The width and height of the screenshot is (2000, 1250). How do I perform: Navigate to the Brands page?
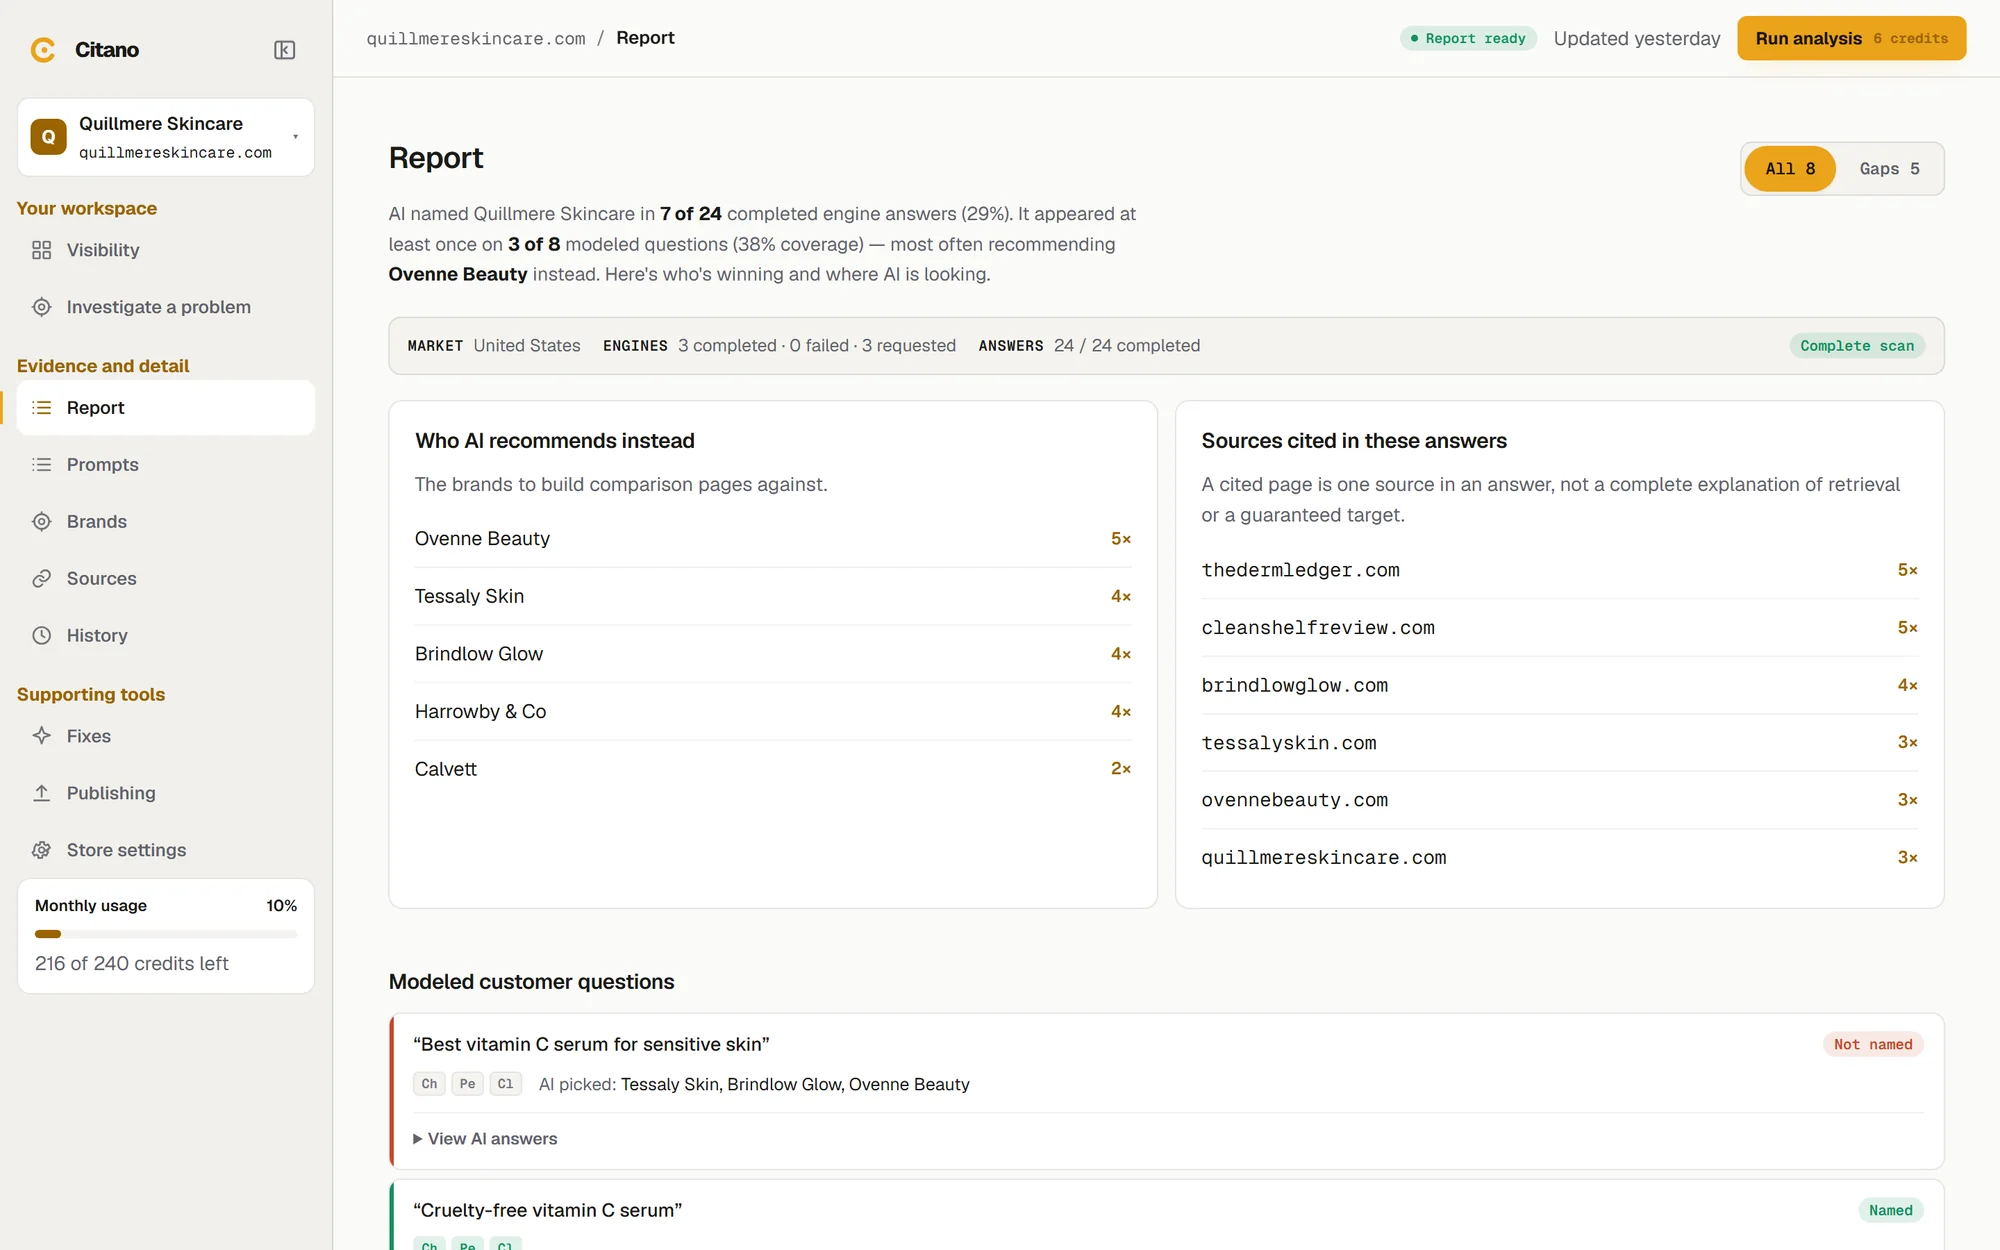tap(165, 522)
